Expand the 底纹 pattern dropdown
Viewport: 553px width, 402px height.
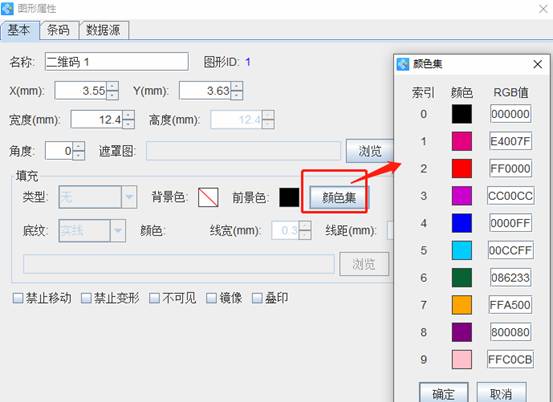[118, 231]
